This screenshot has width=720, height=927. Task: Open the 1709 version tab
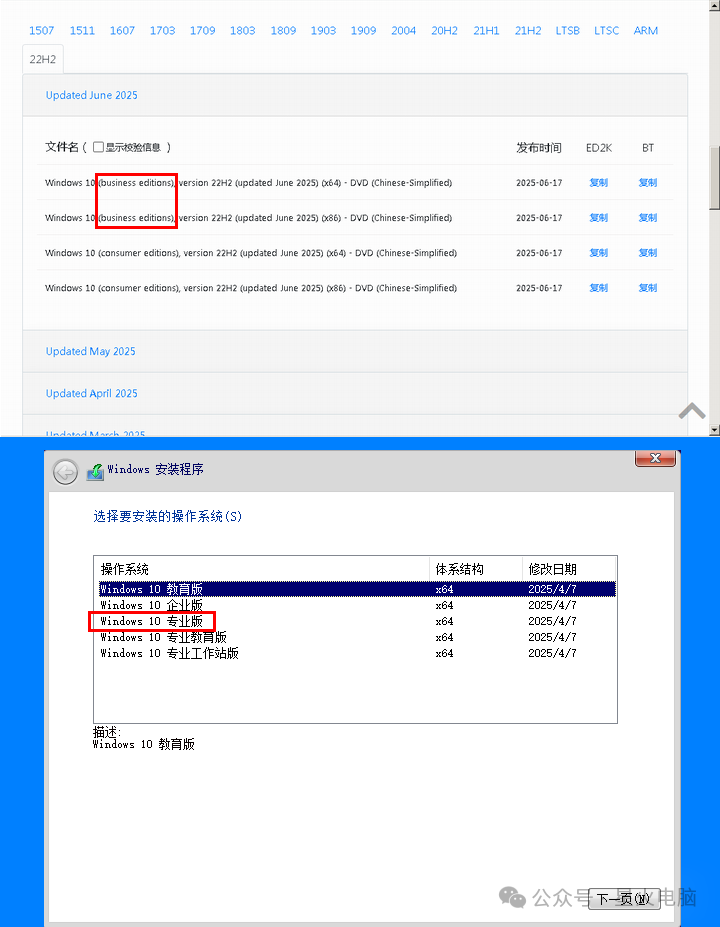click(x=203, y=31)
